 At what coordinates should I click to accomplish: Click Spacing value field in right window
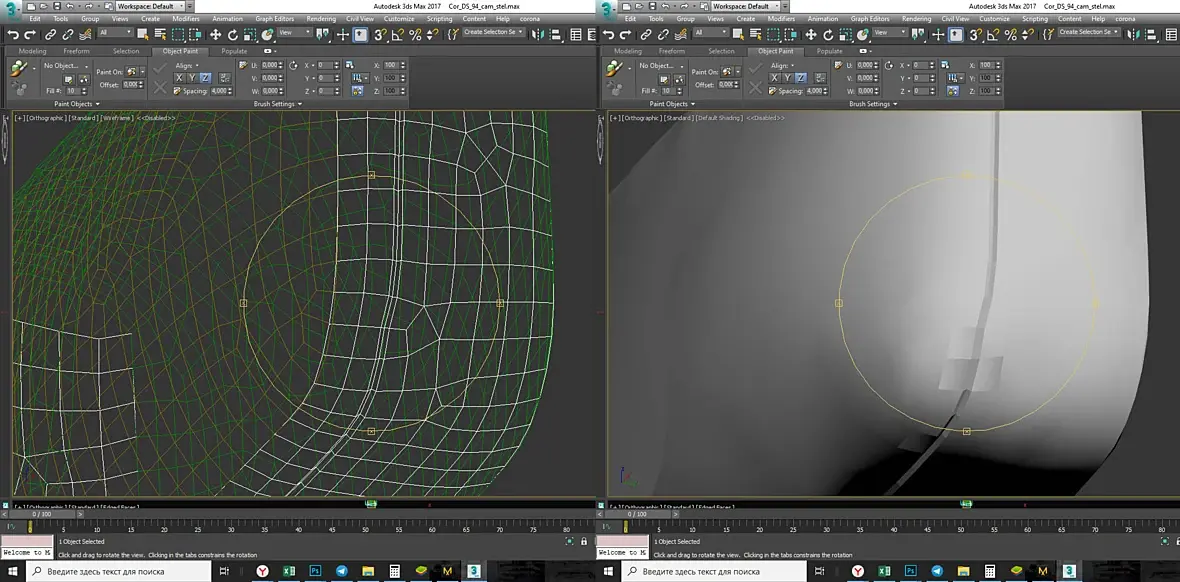[815, 91]
